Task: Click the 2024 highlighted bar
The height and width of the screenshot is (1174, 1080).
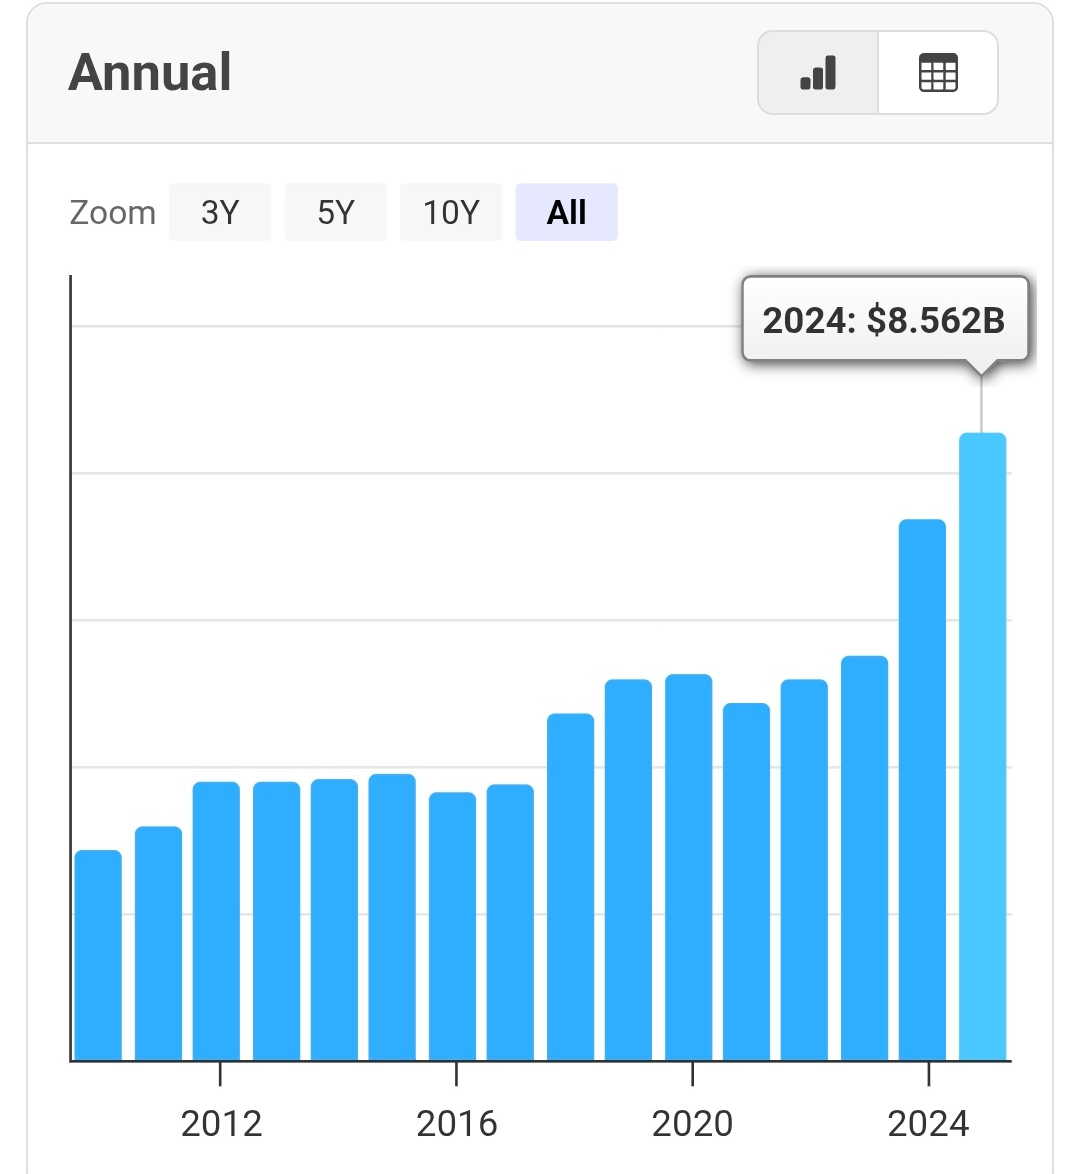Action: point(982,746)
